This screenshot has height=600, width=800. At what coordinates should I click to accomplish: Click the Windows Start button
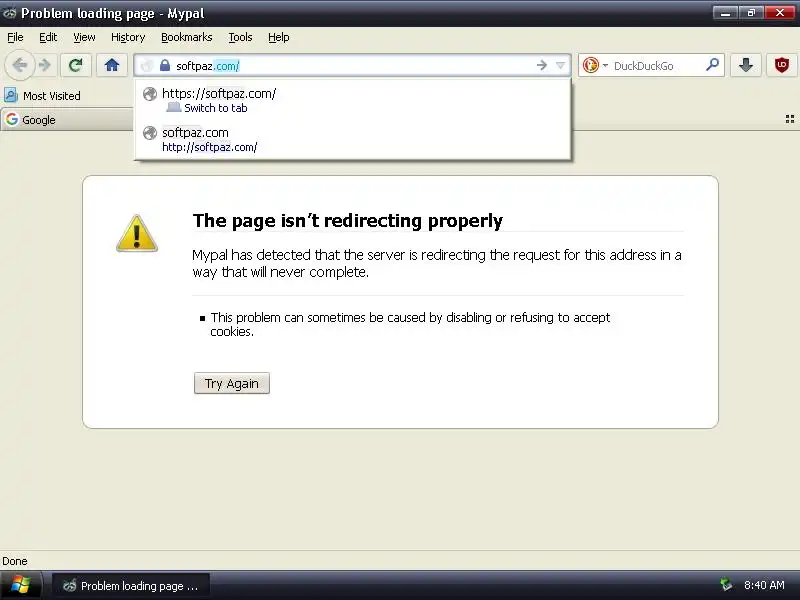point(20,585)
